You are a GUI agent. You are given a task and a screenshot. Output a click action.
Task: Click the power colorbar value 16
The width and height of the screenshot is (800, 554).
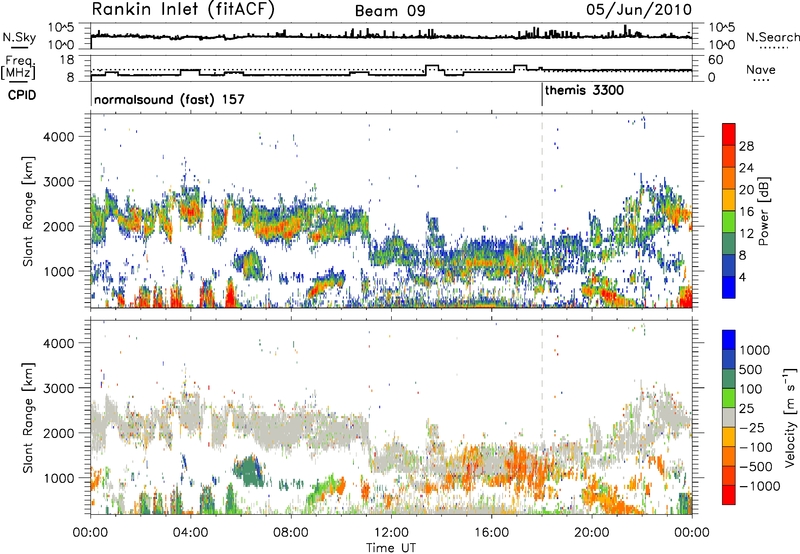[x=746, y=212]
